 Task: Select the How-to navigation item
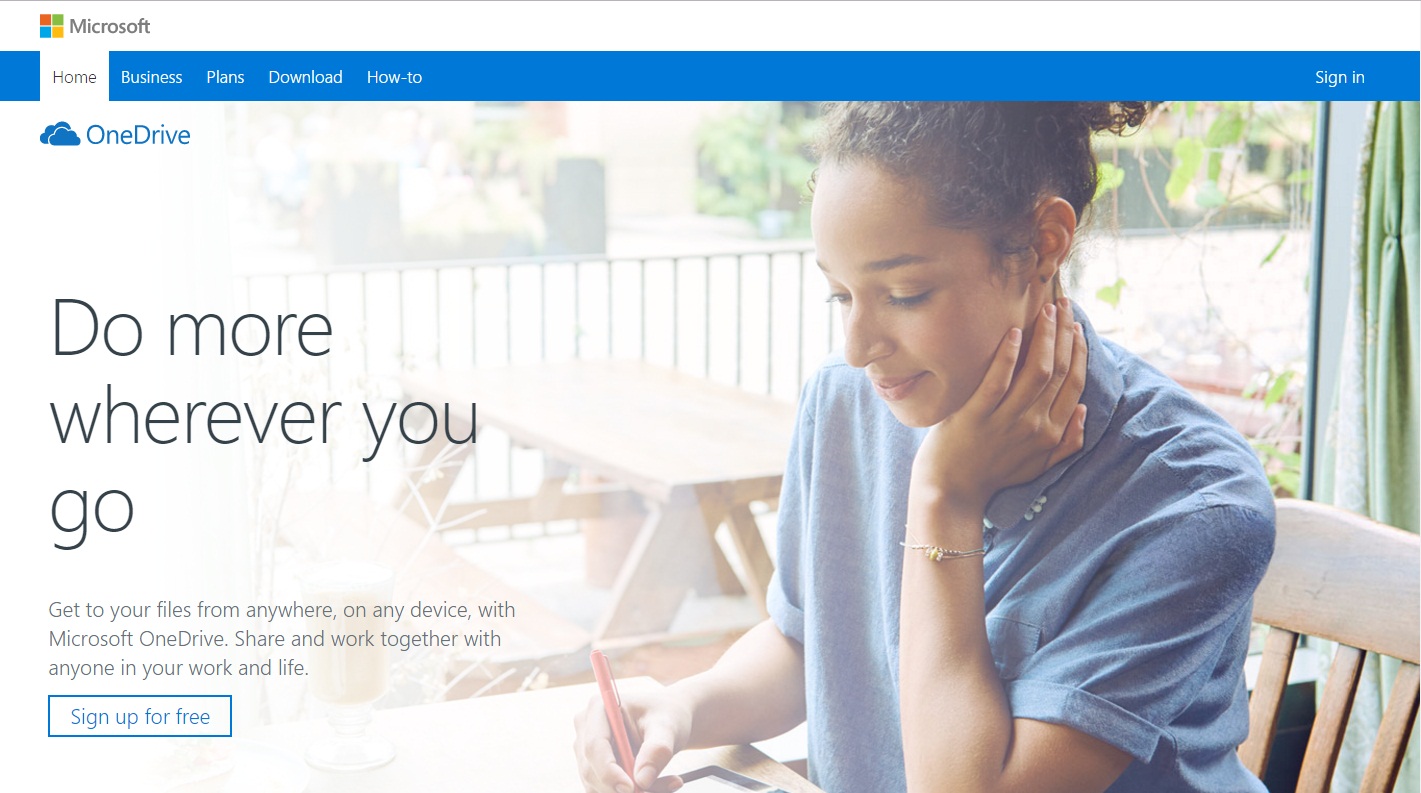pos(394,77)
